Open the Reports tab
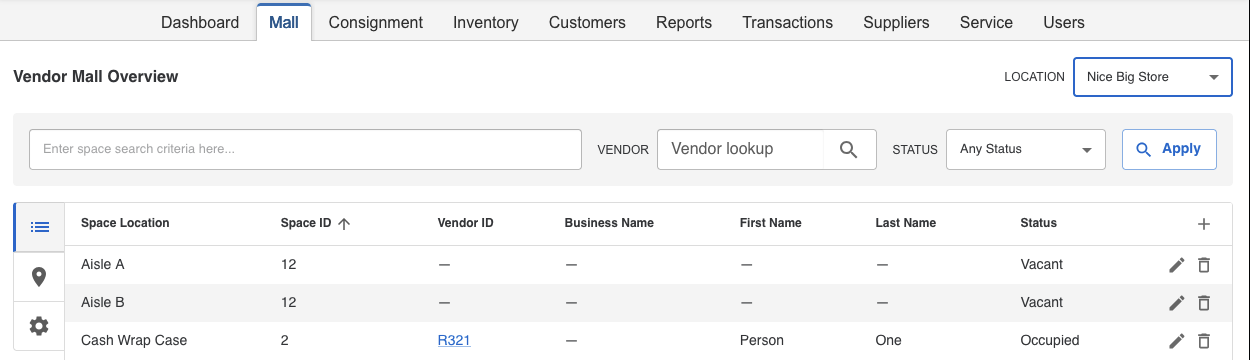Image resolution: width=1250 pixels, height=360 pixels. [x=684, y=22]
